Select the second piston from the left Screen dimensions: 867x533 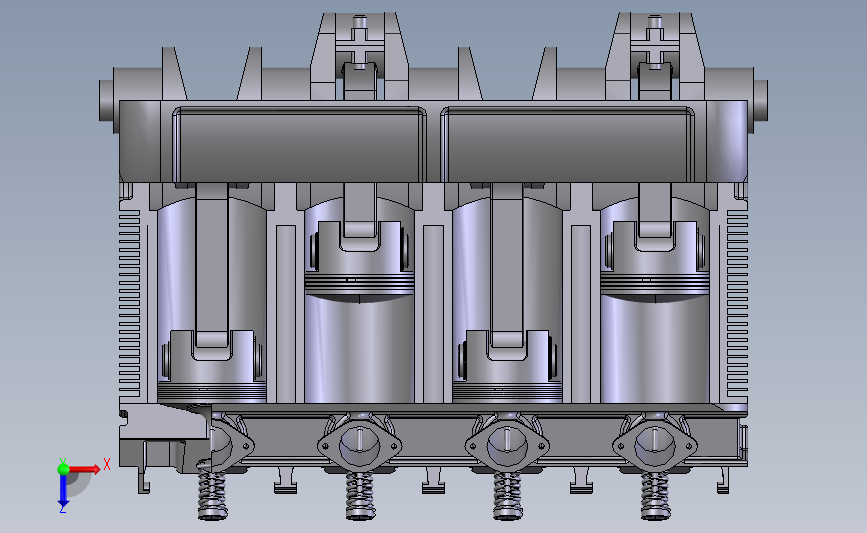click(x=359, y=260)
